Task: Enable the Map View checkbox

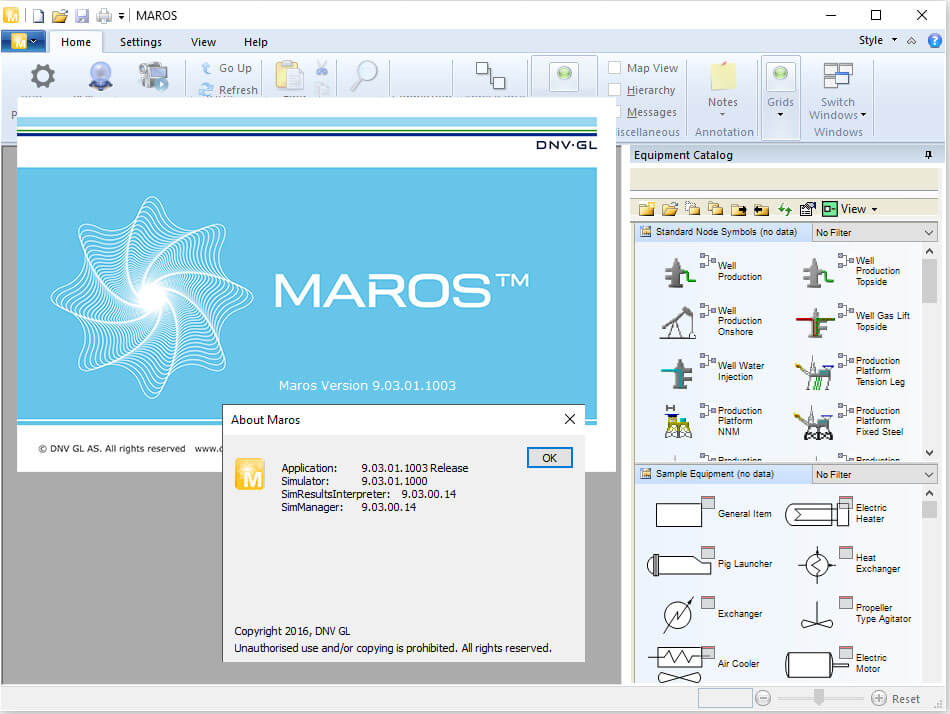Action: [x=617, y=67]
